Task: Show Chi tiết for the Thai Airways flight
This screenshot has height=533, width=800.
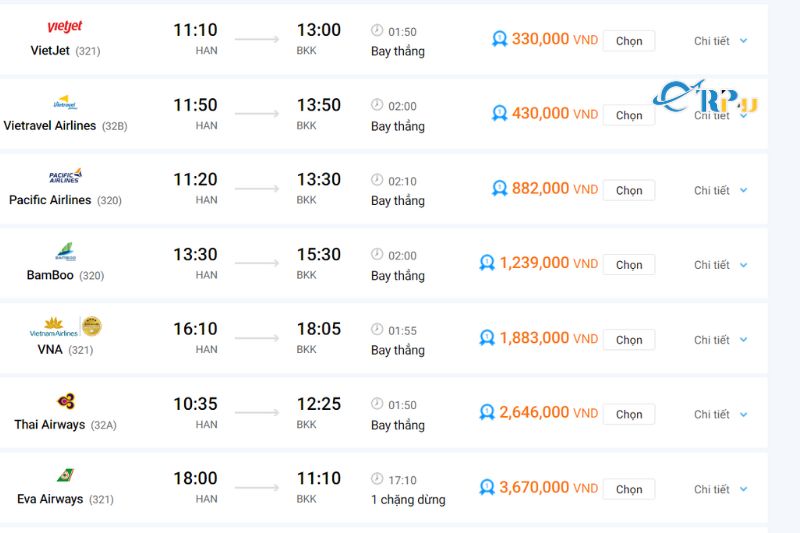Action: pos(720,414)
